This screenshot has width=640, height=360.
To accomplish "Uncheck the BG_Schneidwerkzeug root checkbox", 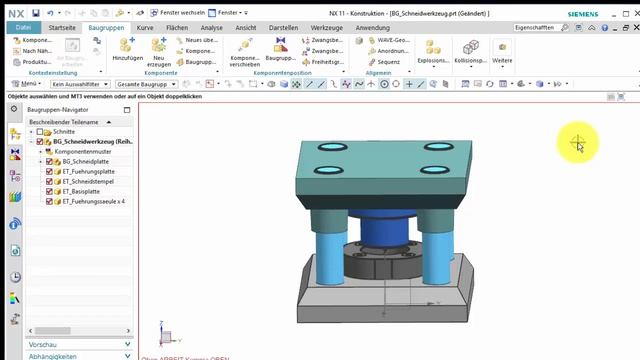I will coord(40,142).
